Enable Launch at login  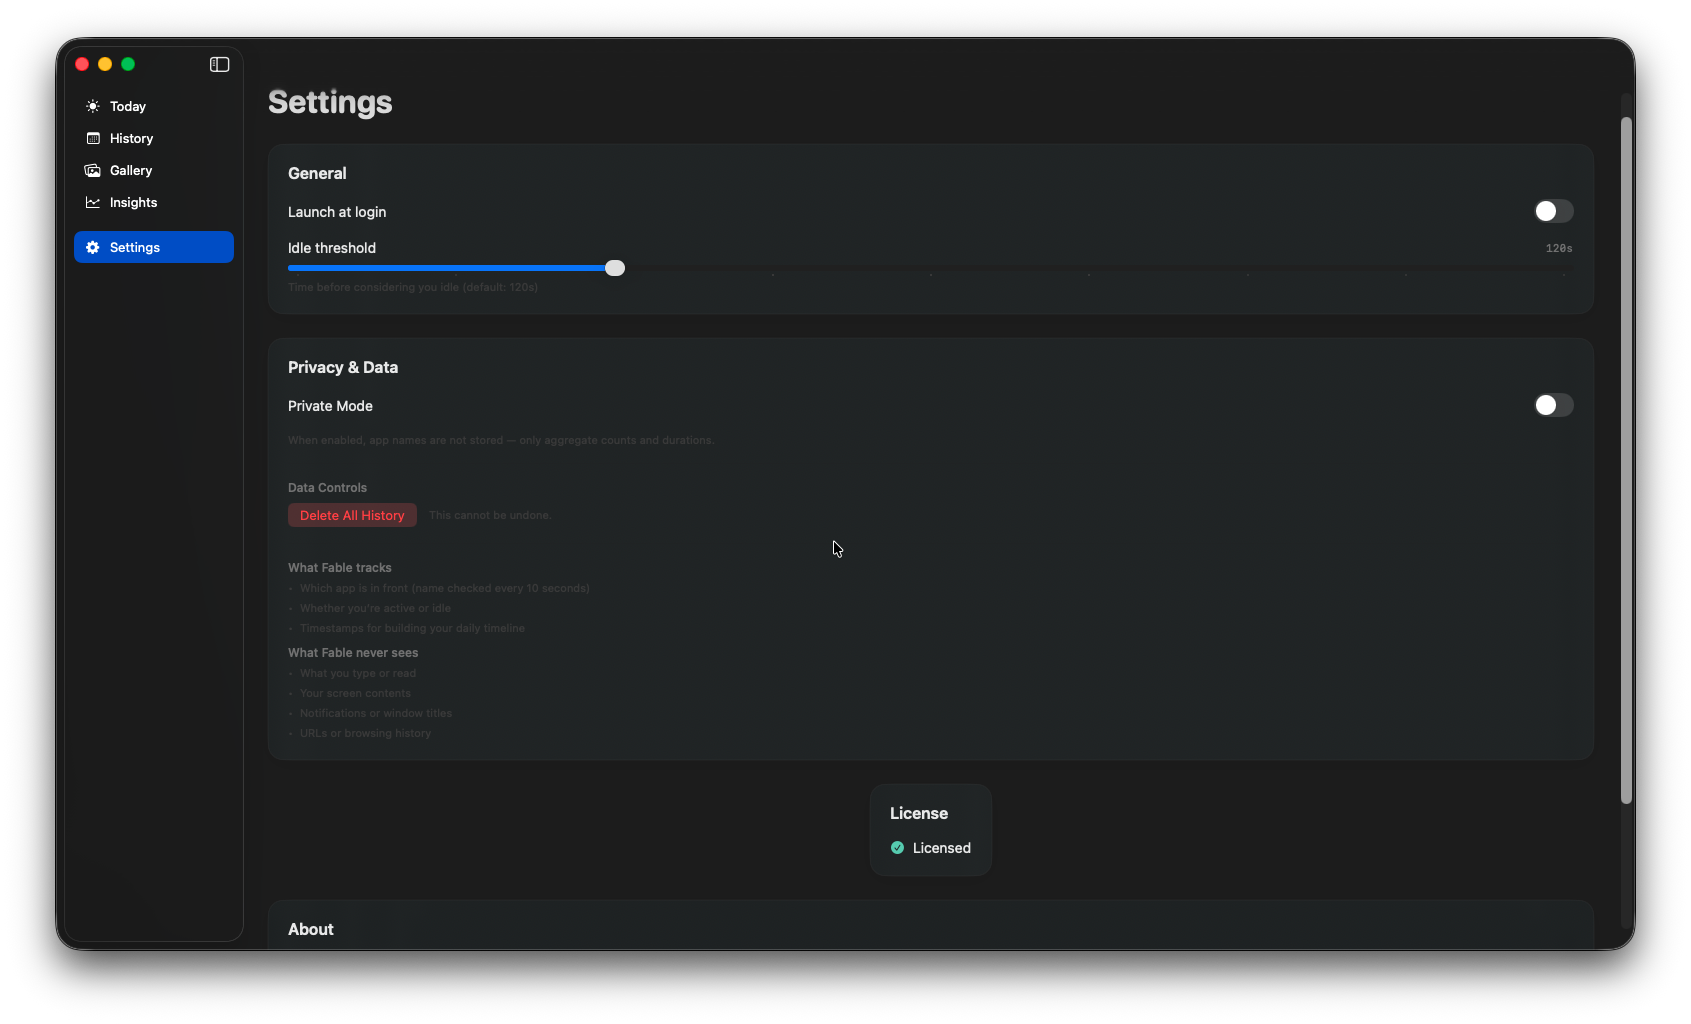click(1553, 211)
